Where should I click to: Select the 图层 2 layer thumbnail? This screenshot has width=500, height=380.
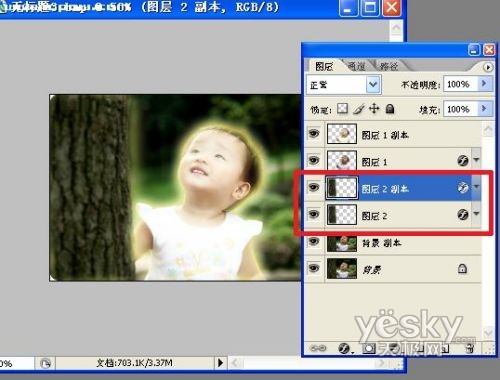pos(342,215)
